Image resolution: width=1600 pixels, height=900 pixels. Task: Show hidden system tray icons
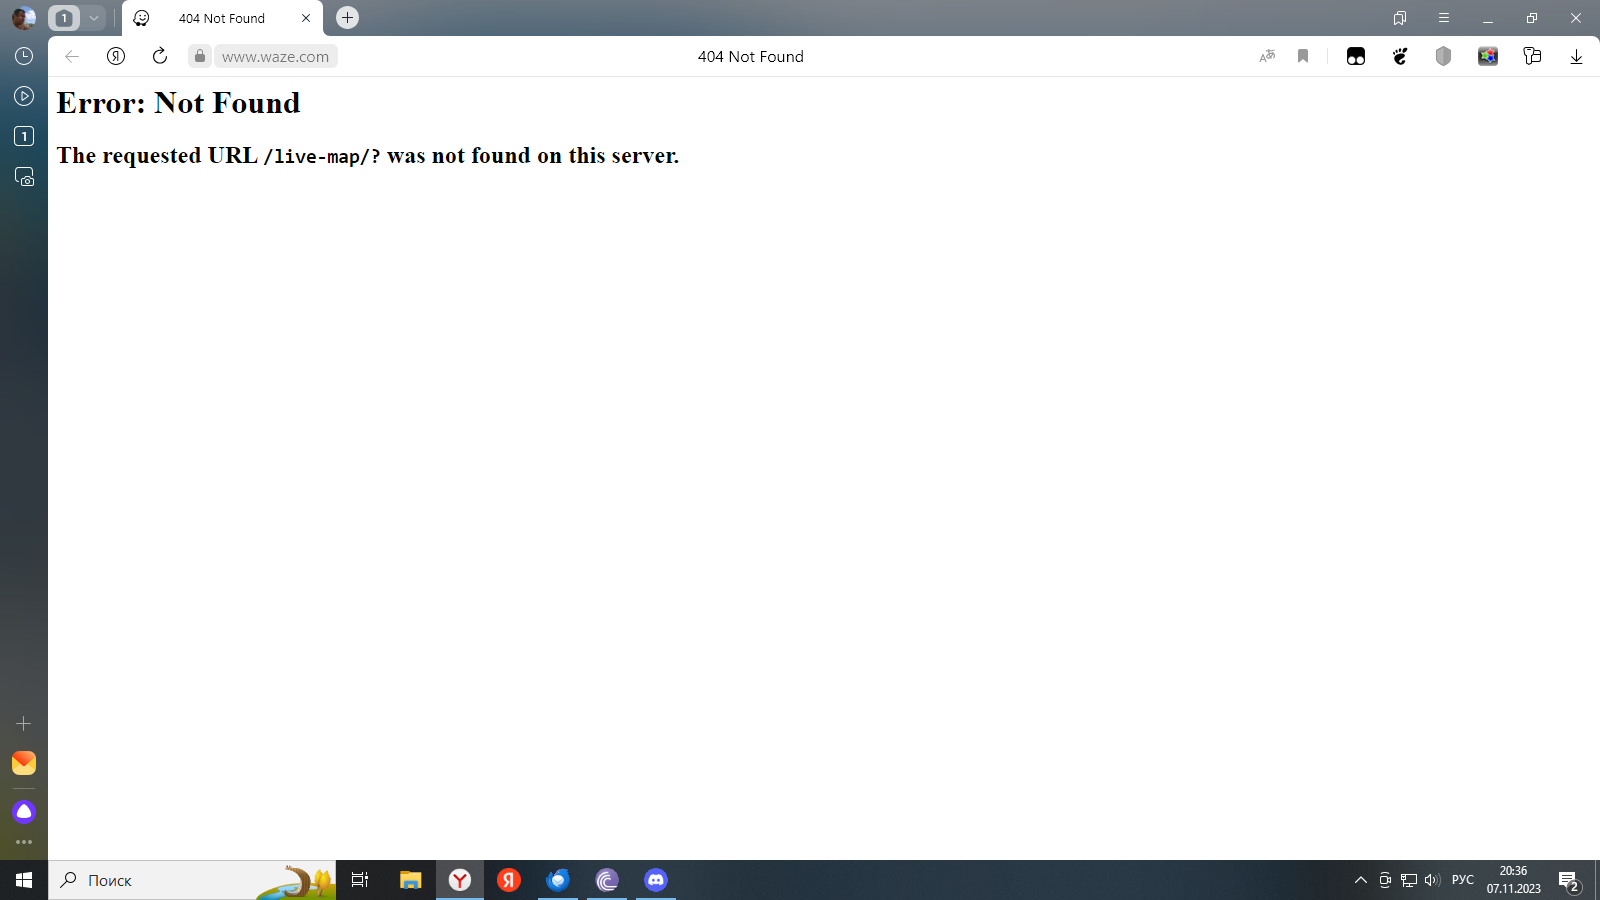tap(1360, 880)
